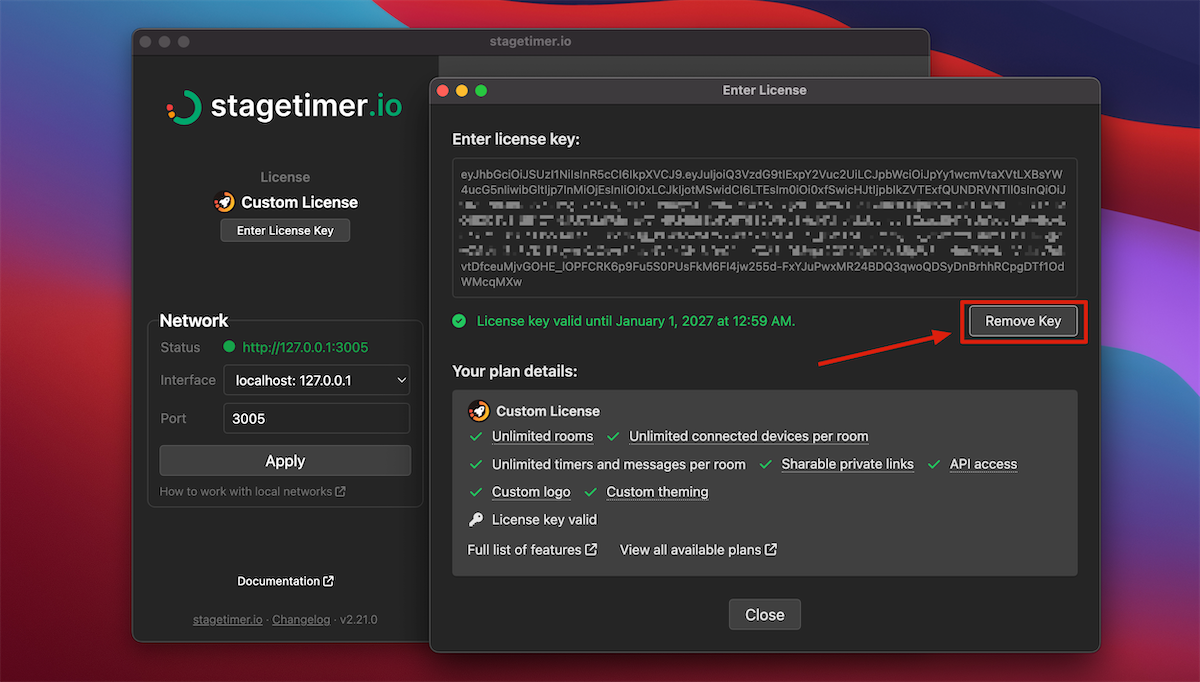Click the stagetimer.io logo

[x=284, y=105]
